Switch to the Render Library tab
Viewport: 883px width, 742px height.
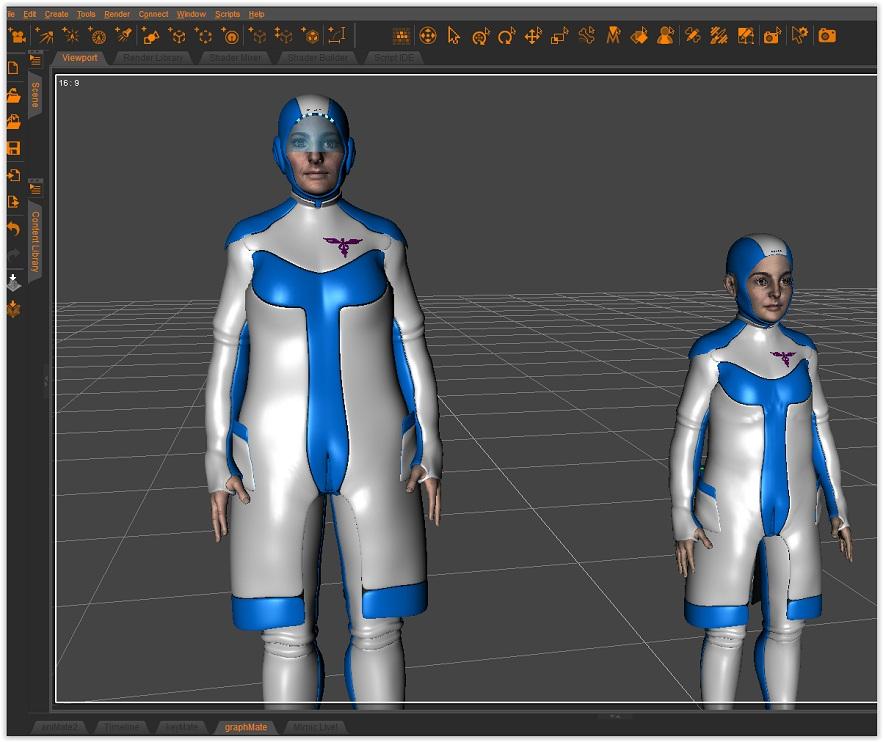[x=153, y=57]
